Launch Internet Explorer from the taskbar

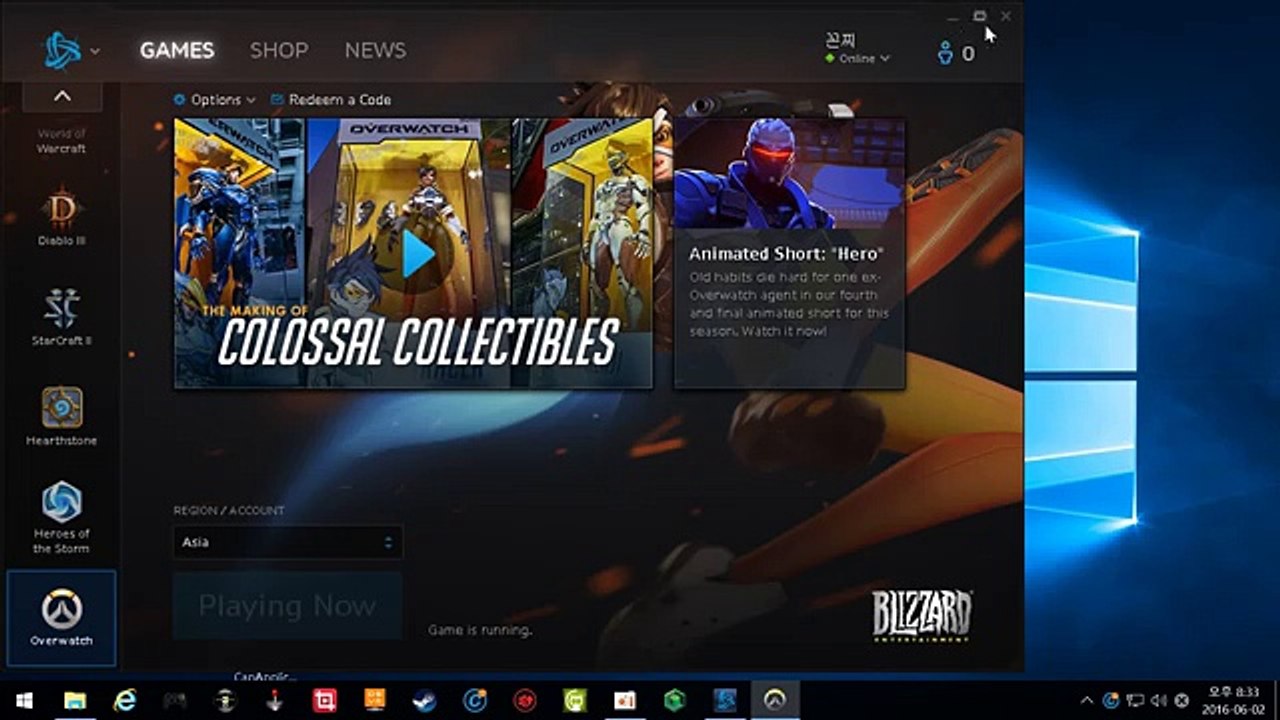click(x=125, y=700)
